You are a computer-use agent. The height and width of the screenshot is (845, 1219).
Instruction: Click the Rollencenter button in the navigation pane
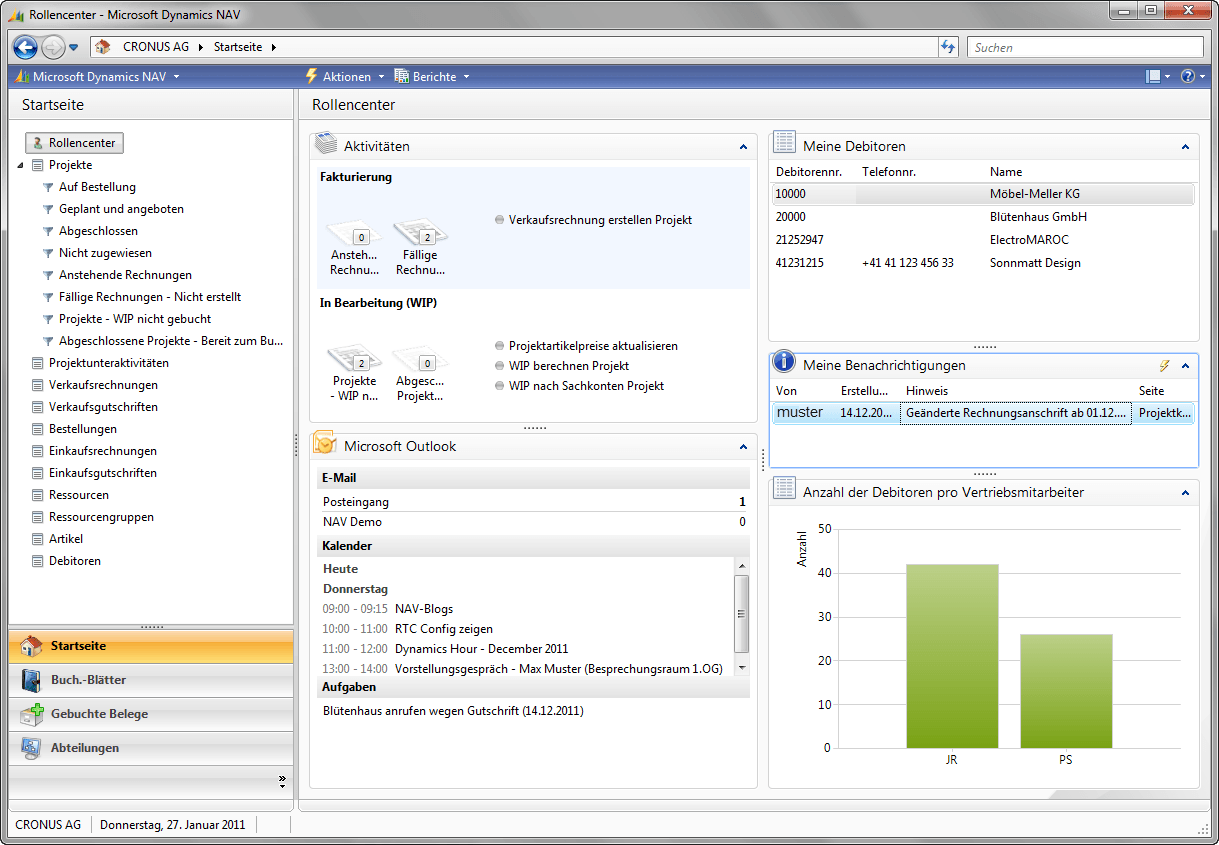coord(74,143)
